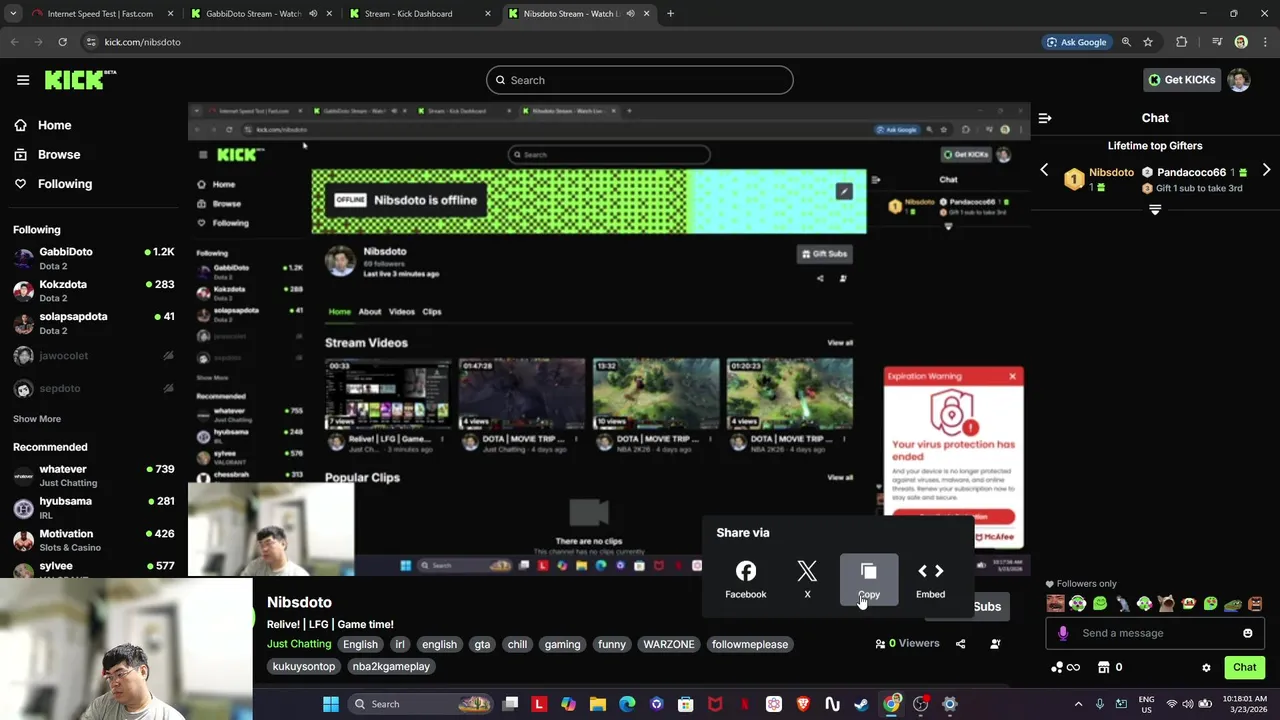Select the gta tag
Viewport: 1280px width, 720px height.
click(482, 644)
